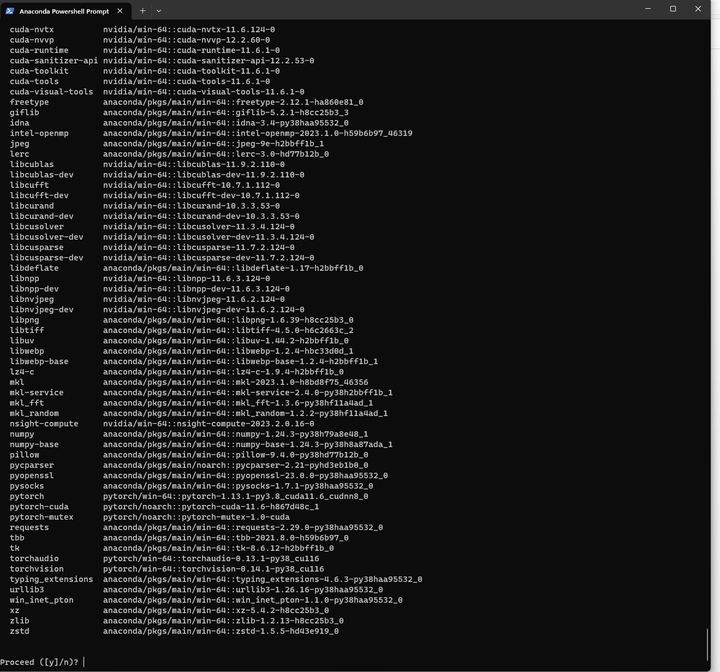Click the pytorch-mutex package name
The image size is (720, 672).
click(42, 517)
